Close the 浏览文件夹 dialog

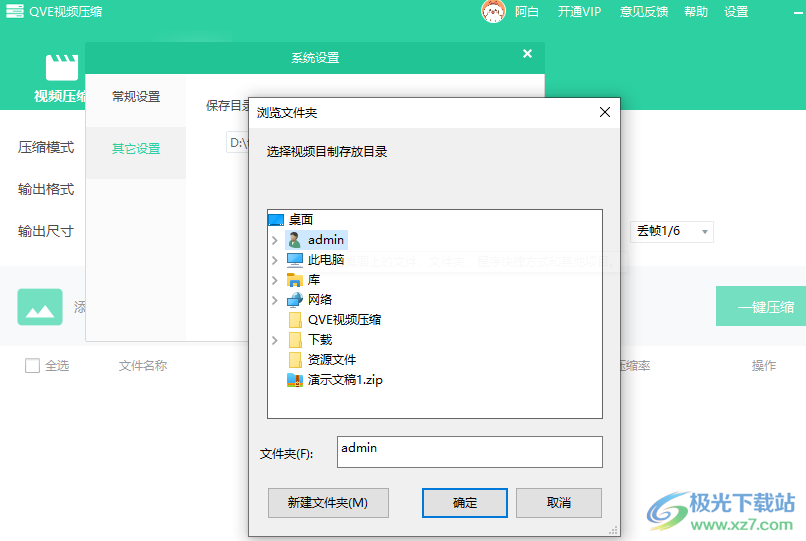point(605,112)
